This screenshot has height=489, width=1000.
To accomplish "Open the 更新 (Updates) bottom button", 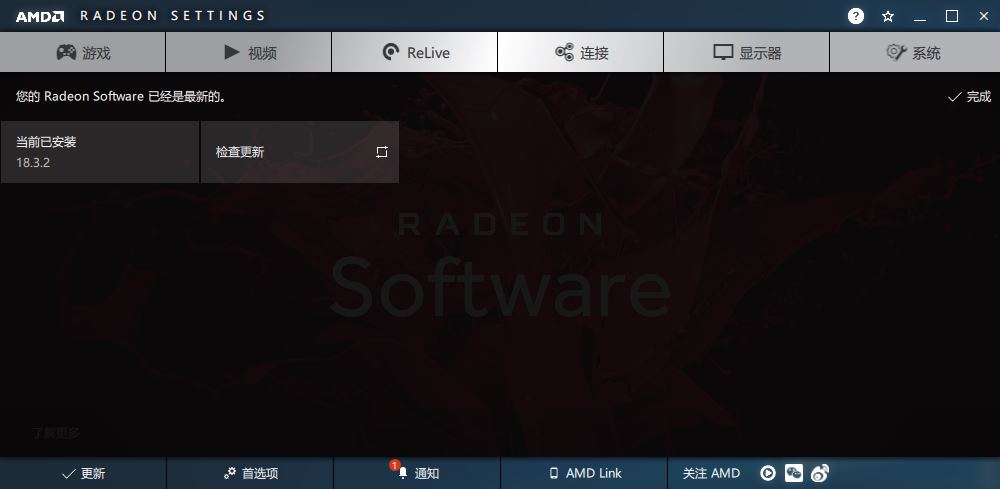I will (83, 473).
